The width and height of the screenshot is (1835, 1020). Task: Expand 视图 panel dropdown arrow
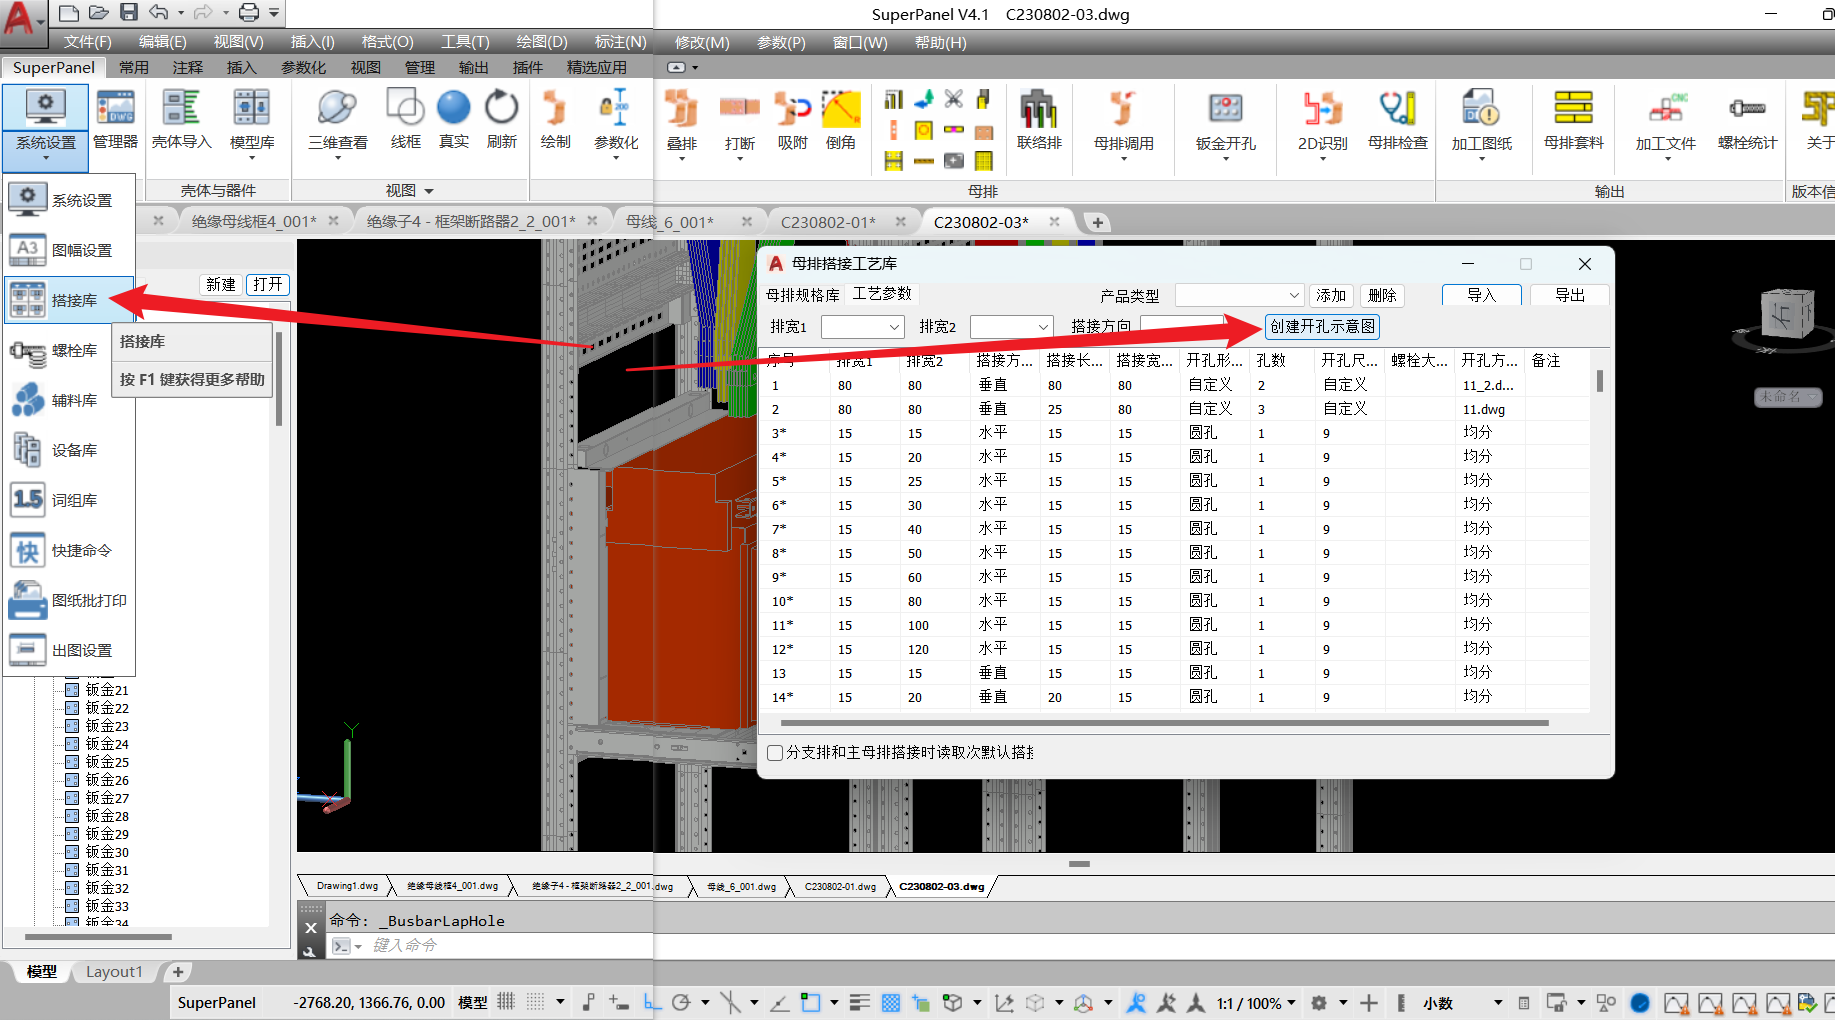click(x=429, y=191)
